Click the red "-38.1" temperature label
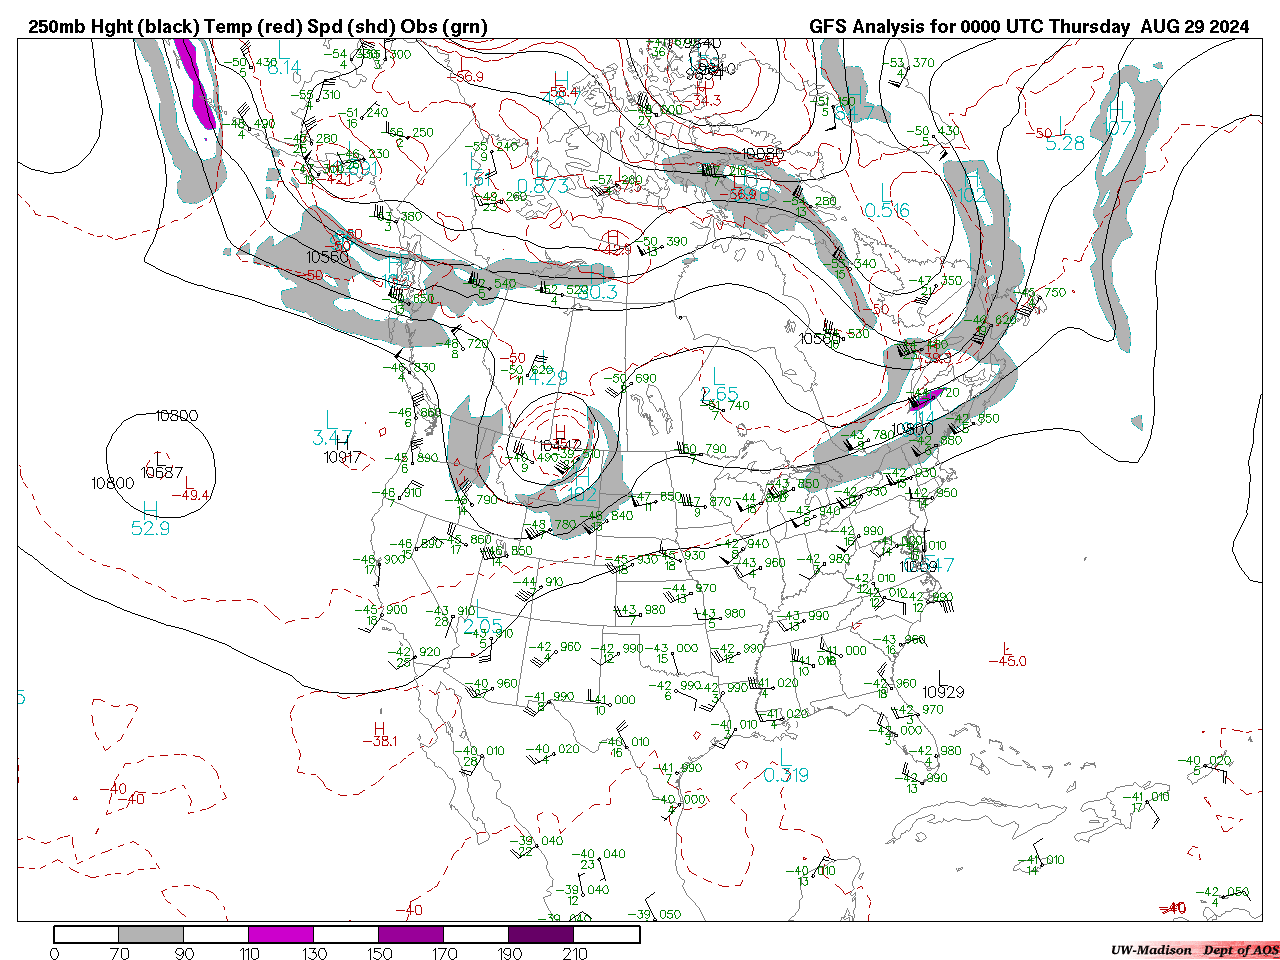 click(x=380, y=741)
